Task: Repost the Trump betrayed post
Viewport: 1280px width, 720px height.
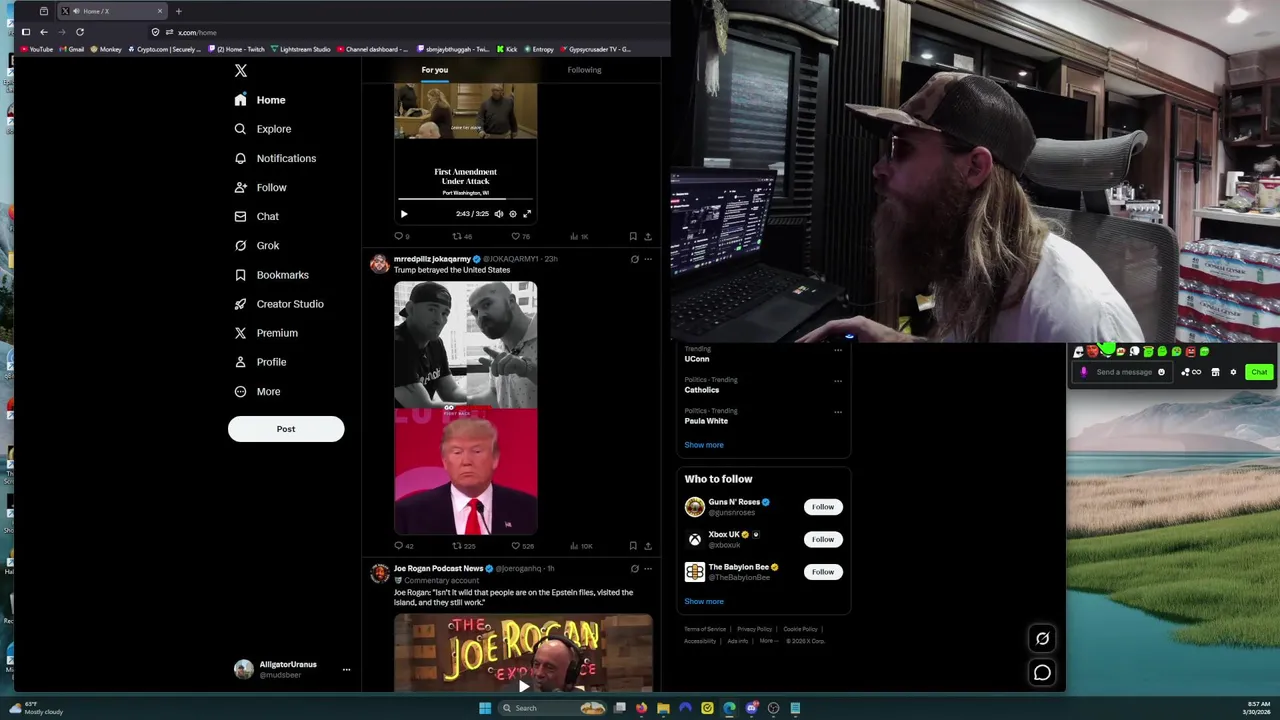Action: click(463, 546)
